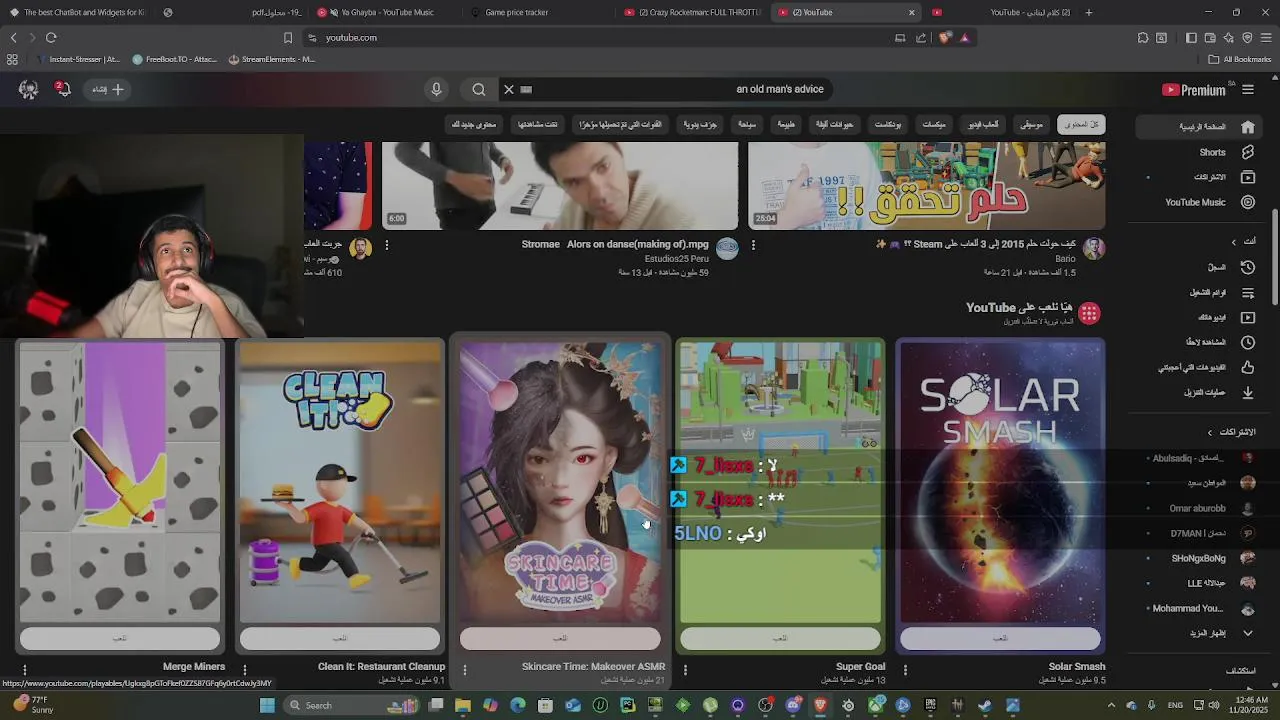The image size is (1280, 720).
Task: Open the account avatar menu
Action: (x=28, y=89)
